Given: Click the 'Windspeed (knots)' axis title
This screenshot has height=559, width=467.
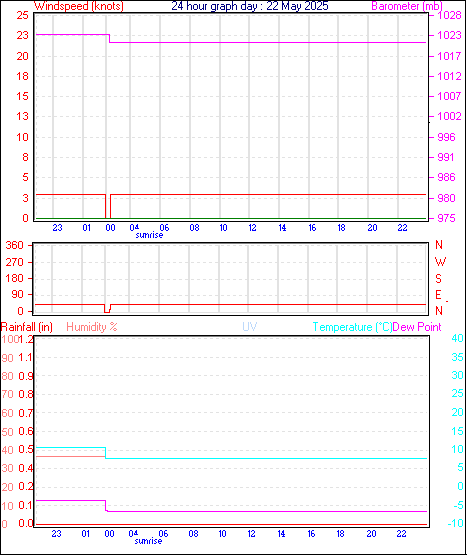Looking at the screenshot, I should 79,6.
